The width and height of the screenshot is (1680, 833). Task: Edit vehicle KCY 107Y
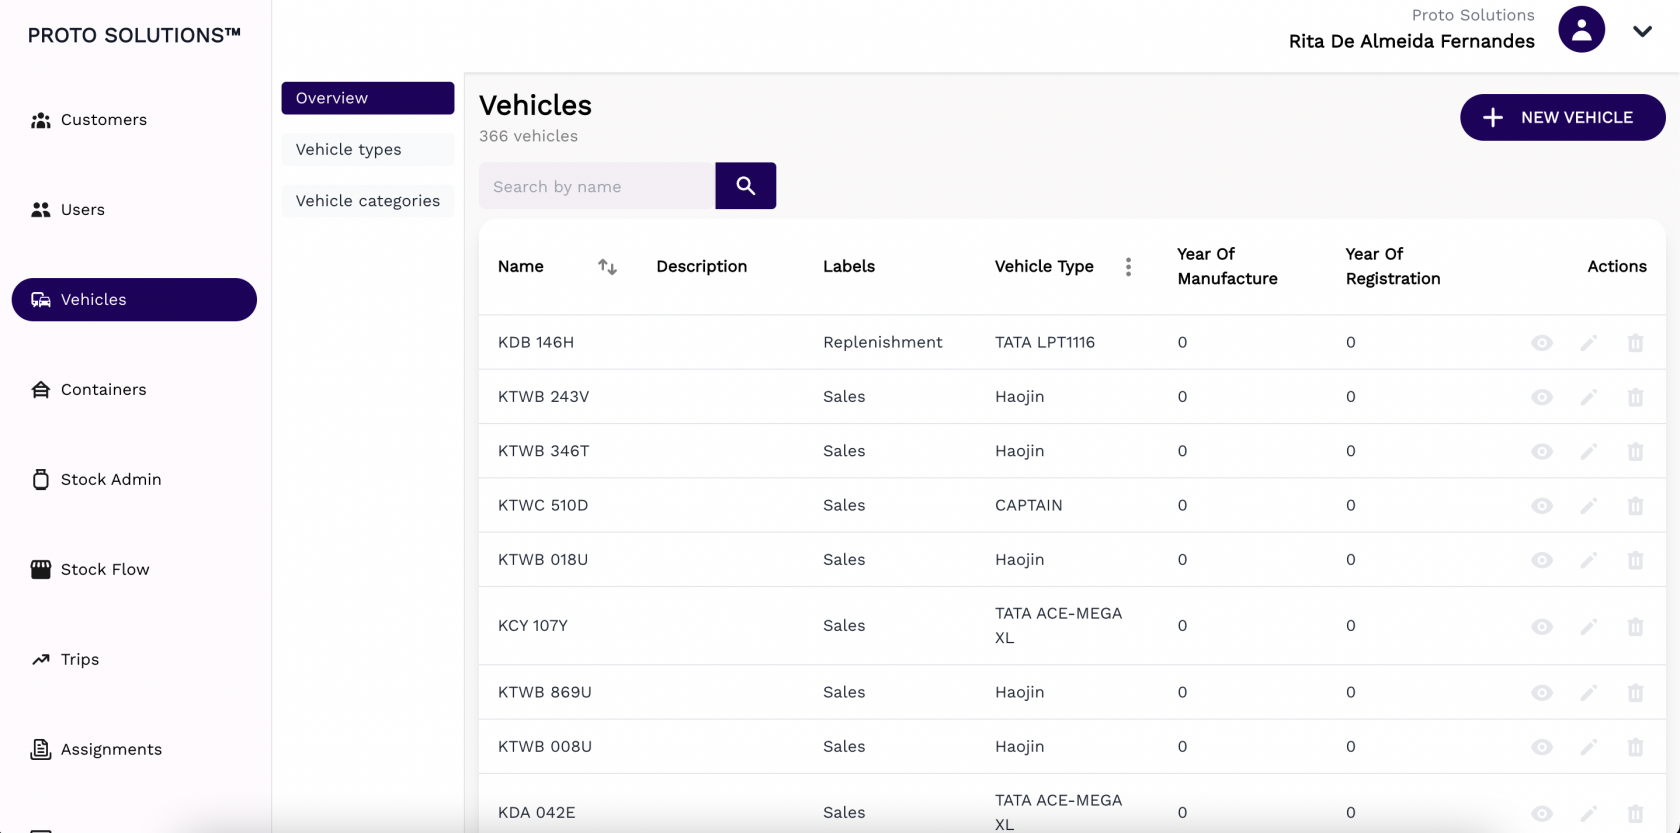click(x=1588, y=626)
